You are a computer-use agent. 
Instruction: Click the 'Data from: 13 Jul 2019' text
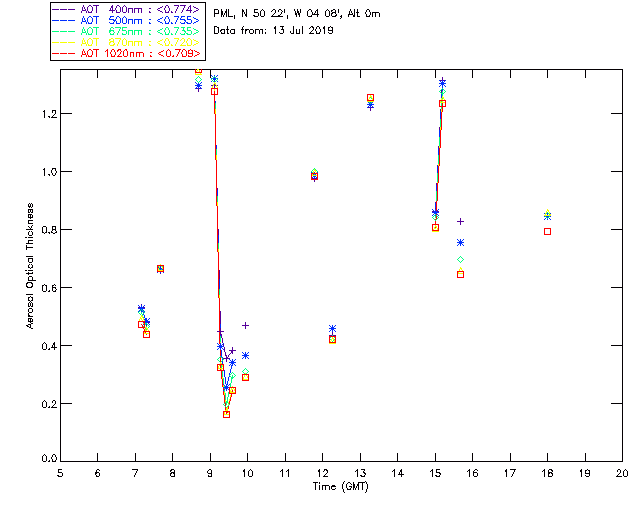tap(273, 31)
